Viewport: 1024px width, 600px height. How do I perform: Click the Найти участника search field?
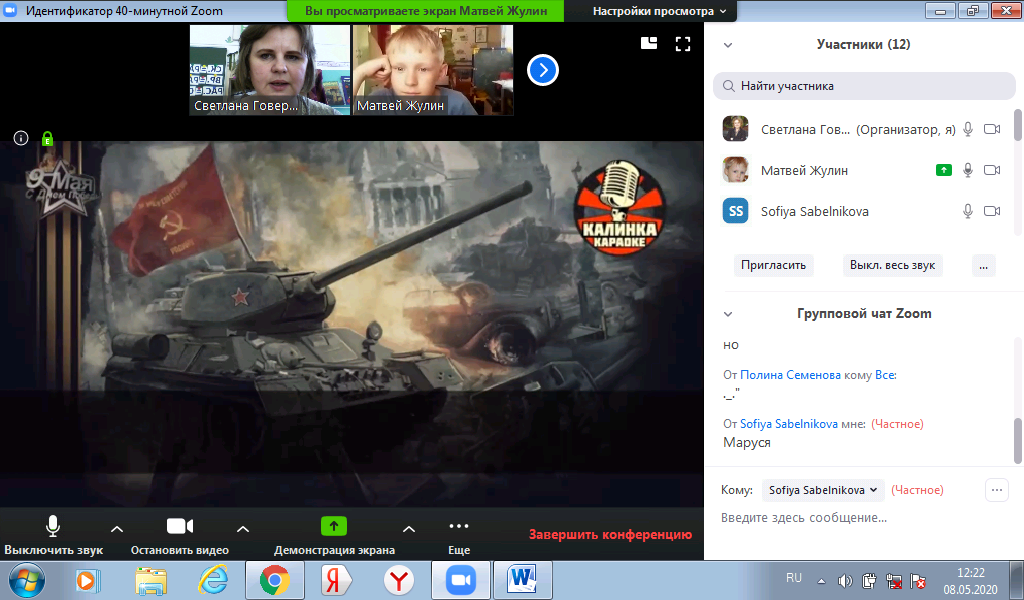pyautogui.click(x=864, y=86)
